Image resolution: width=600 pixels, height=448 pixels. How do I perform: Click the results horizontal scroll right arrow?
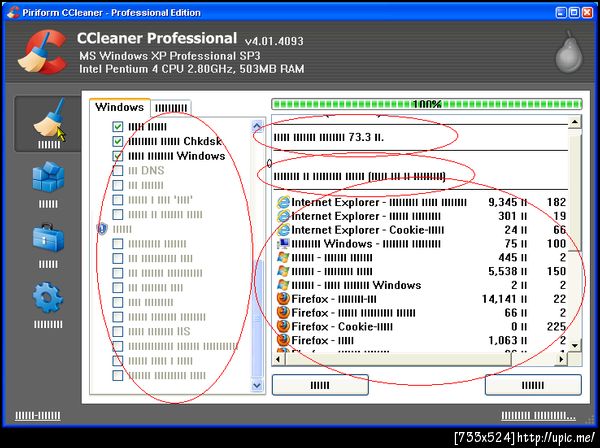coord(561,359)
